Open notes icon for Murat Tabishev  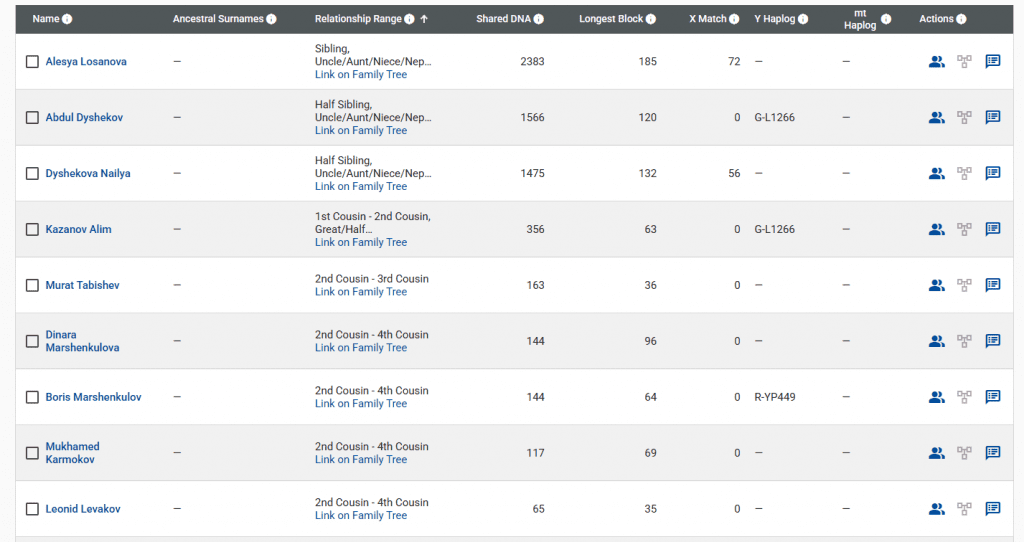(x=993, y=285)
